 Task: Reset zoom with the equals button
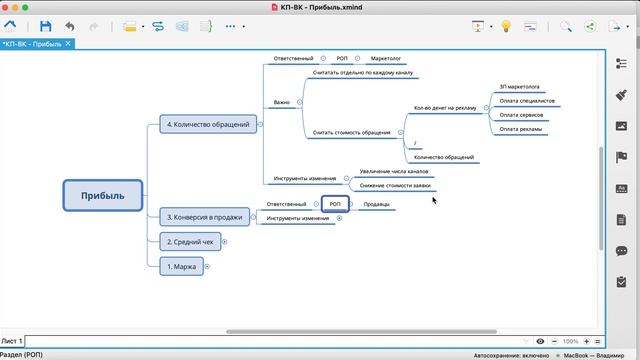coord(598,341)
